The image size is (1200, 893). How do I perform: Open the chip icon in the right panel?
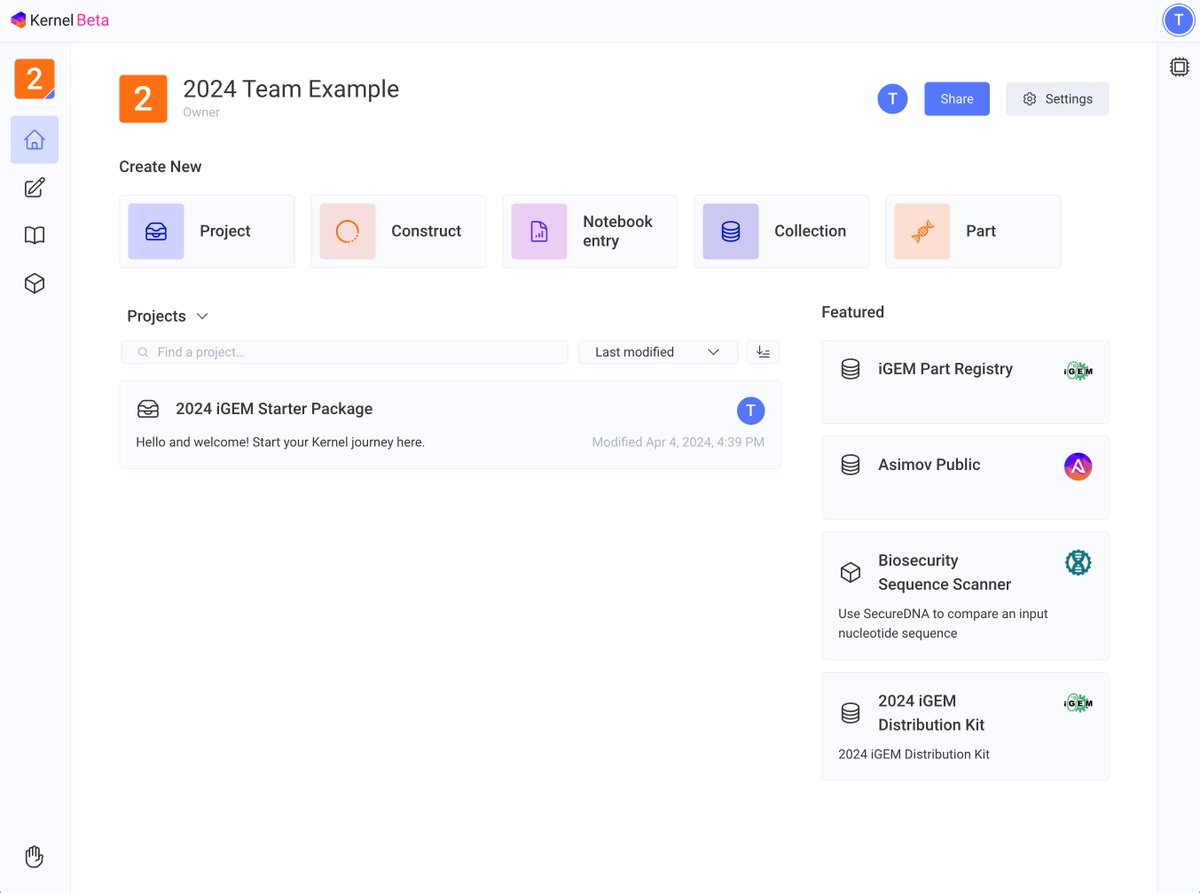(1179, 67)
